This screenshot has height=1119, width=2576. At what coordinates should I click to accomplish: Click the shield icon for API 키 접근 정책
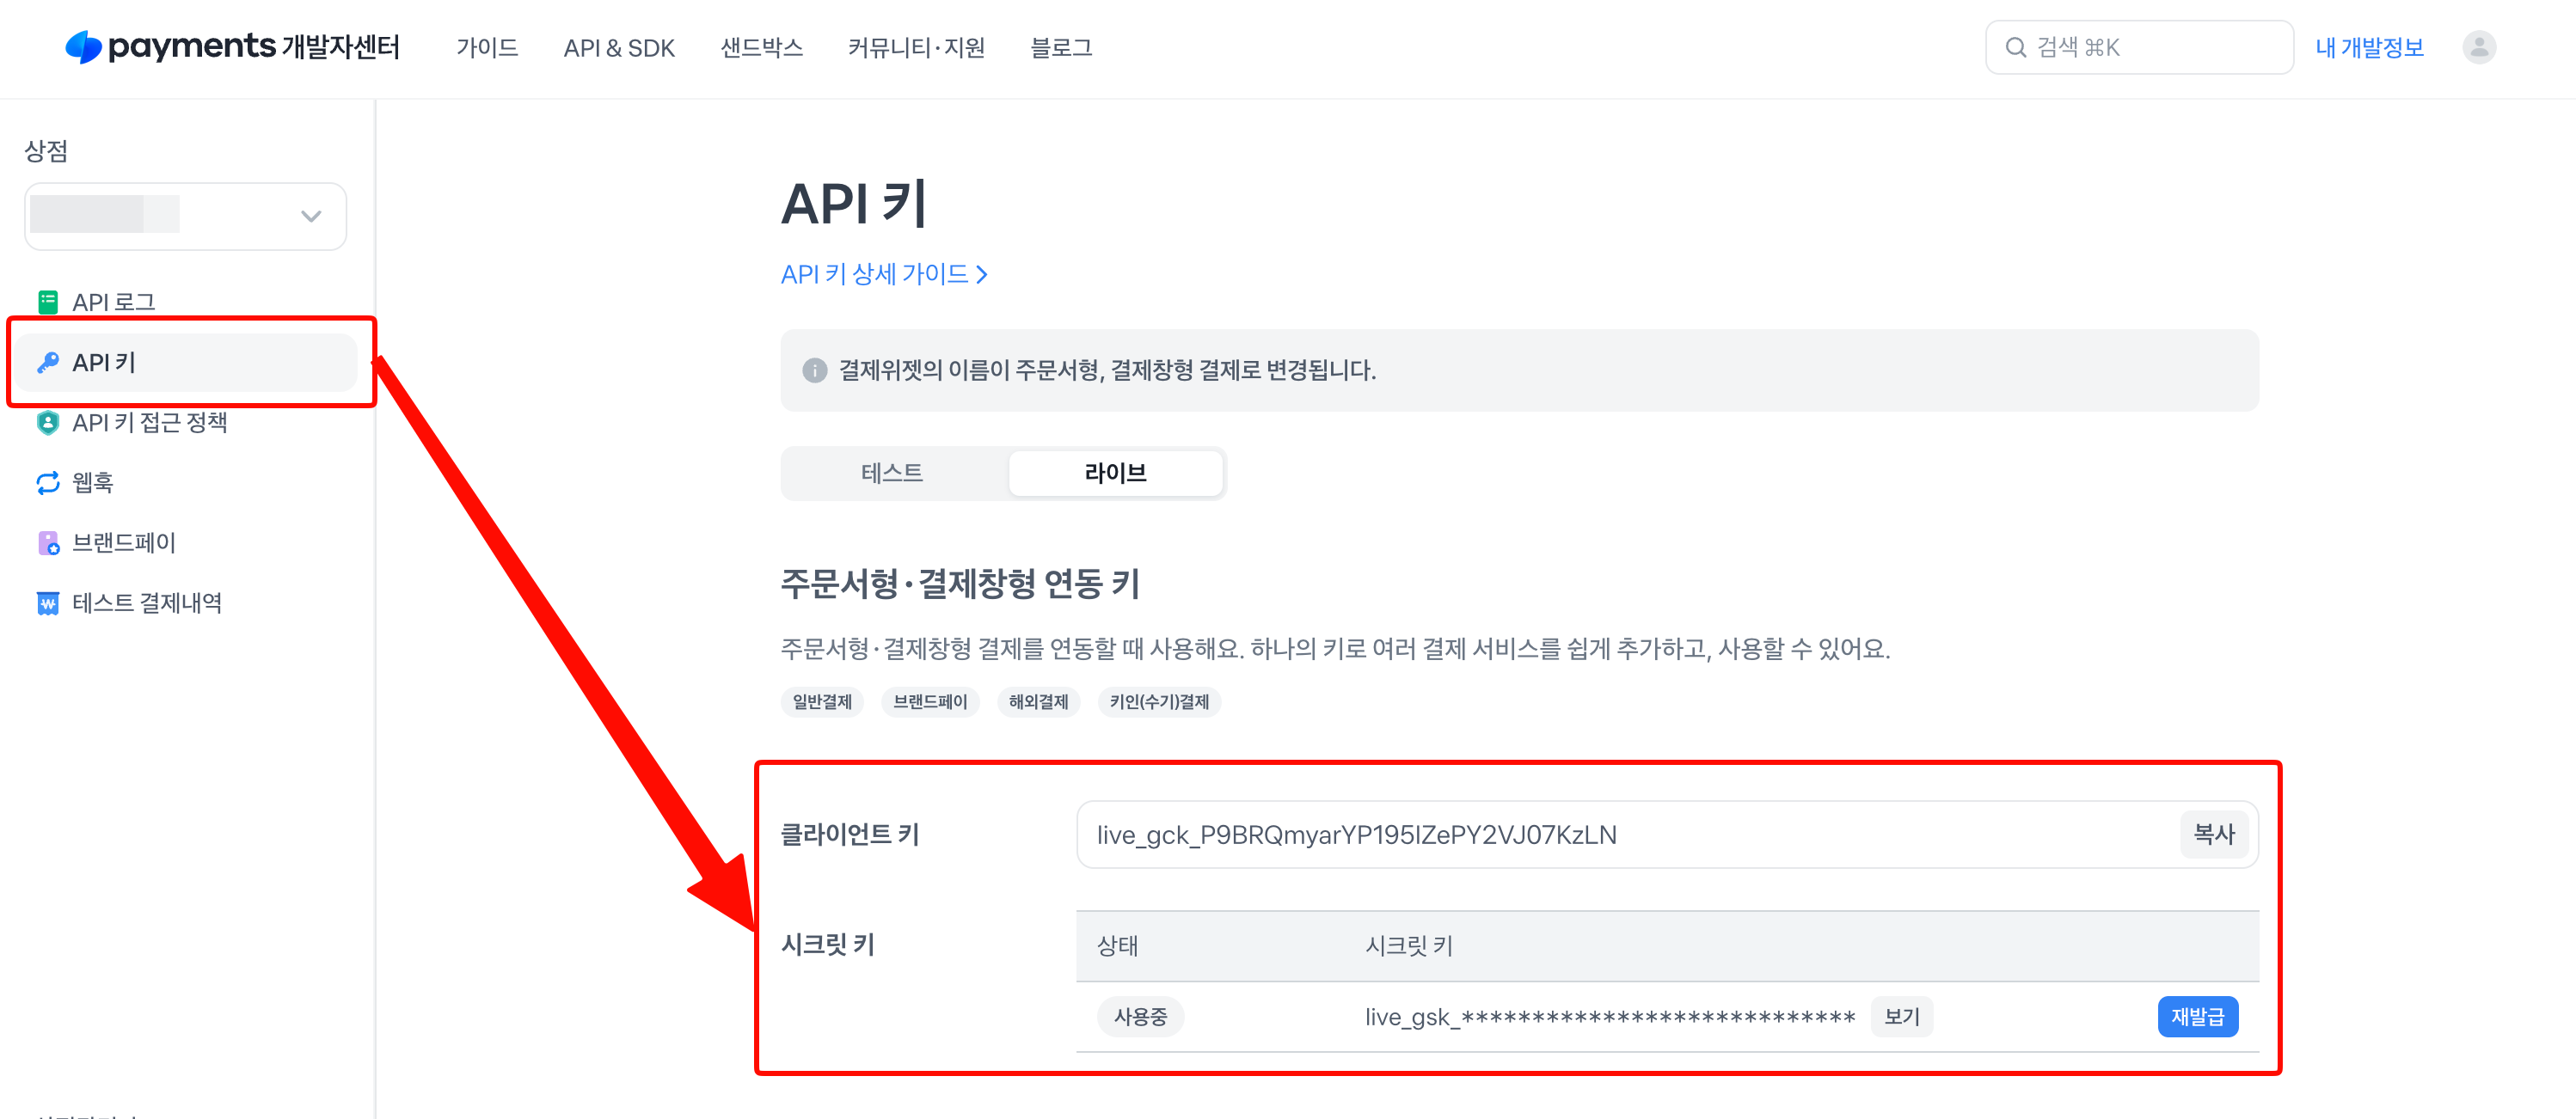[47, 422]
